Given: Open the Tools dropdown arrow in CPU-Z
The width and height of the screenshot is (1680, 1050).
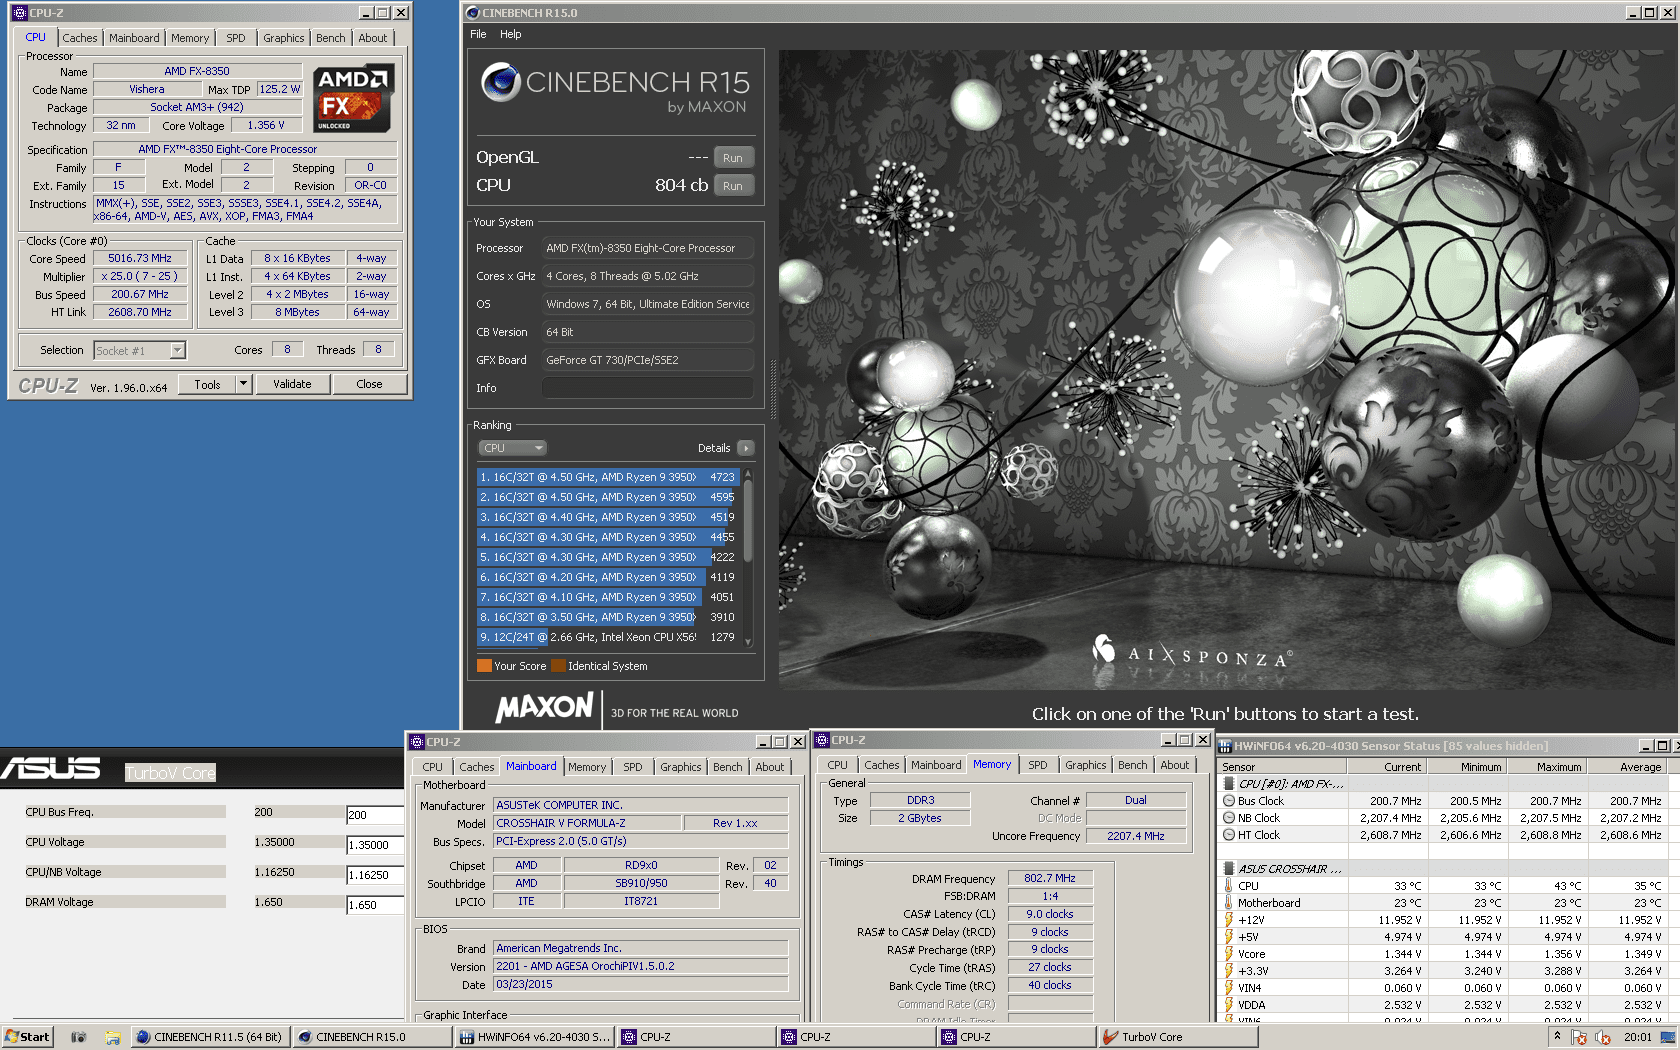Looking at the screenshot, I should [243, 384].
